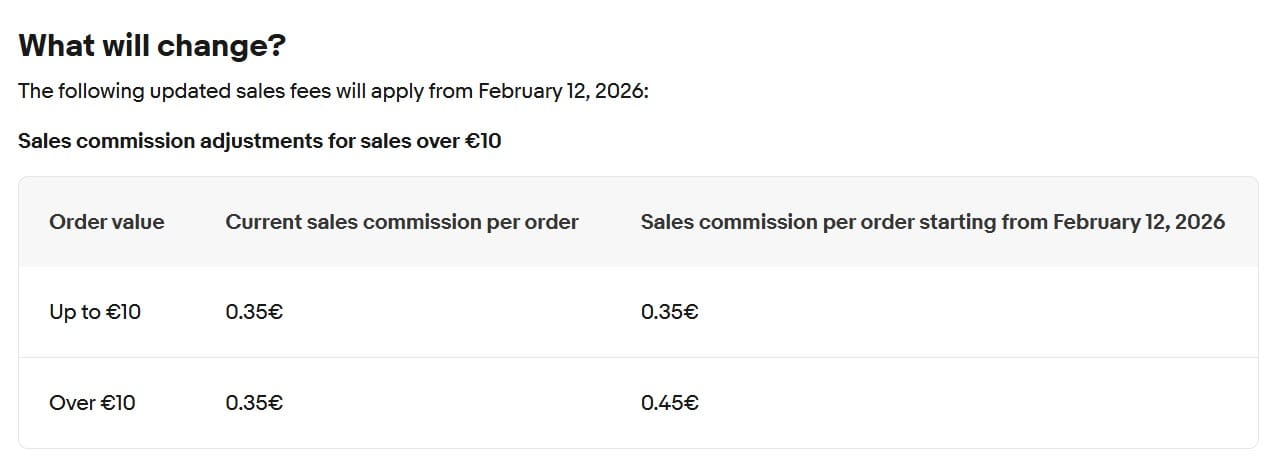
Task: Select the "Up to €10" row label
Action: [x=95, y=312]
